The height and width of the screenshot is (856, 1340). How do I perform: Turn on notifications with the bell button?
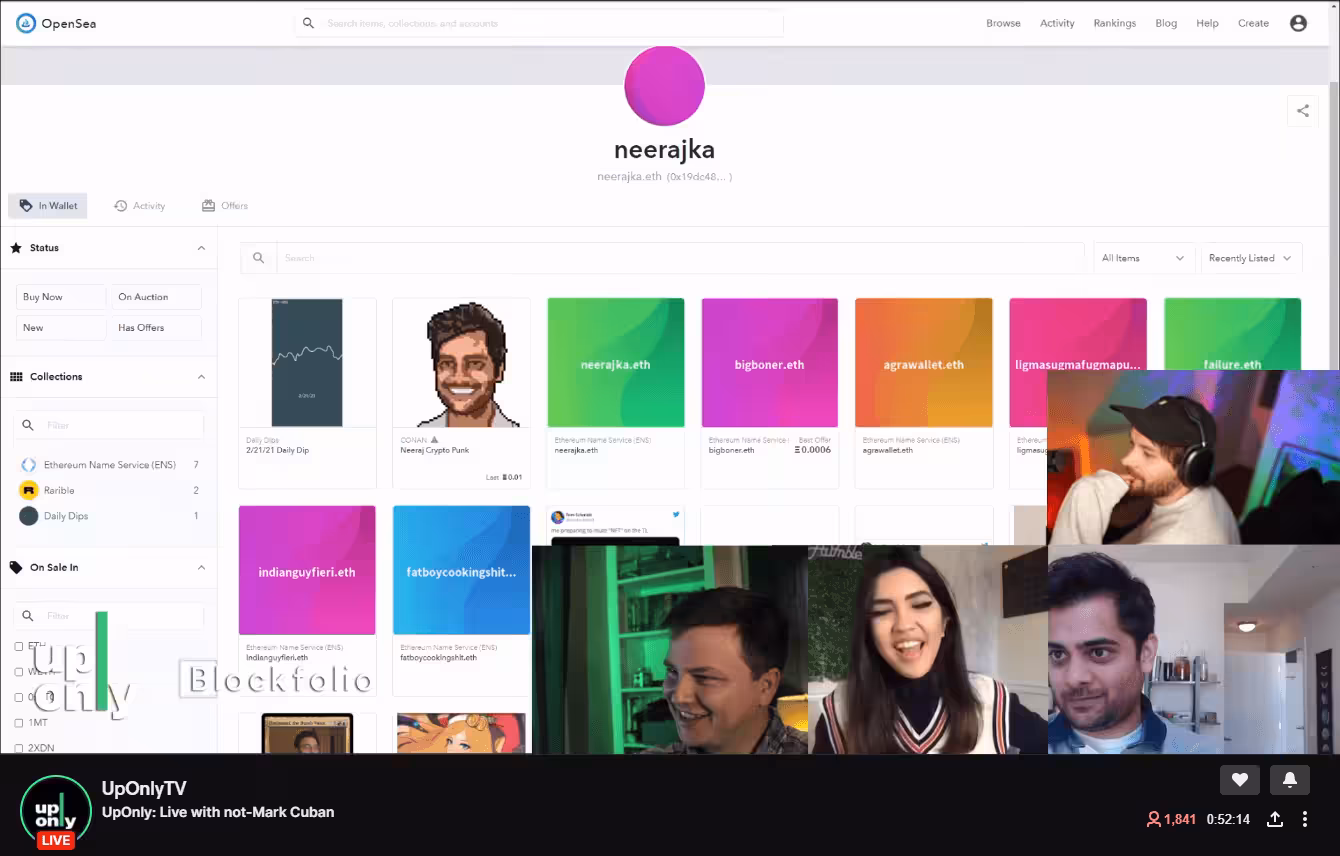tap(1290, 780)
